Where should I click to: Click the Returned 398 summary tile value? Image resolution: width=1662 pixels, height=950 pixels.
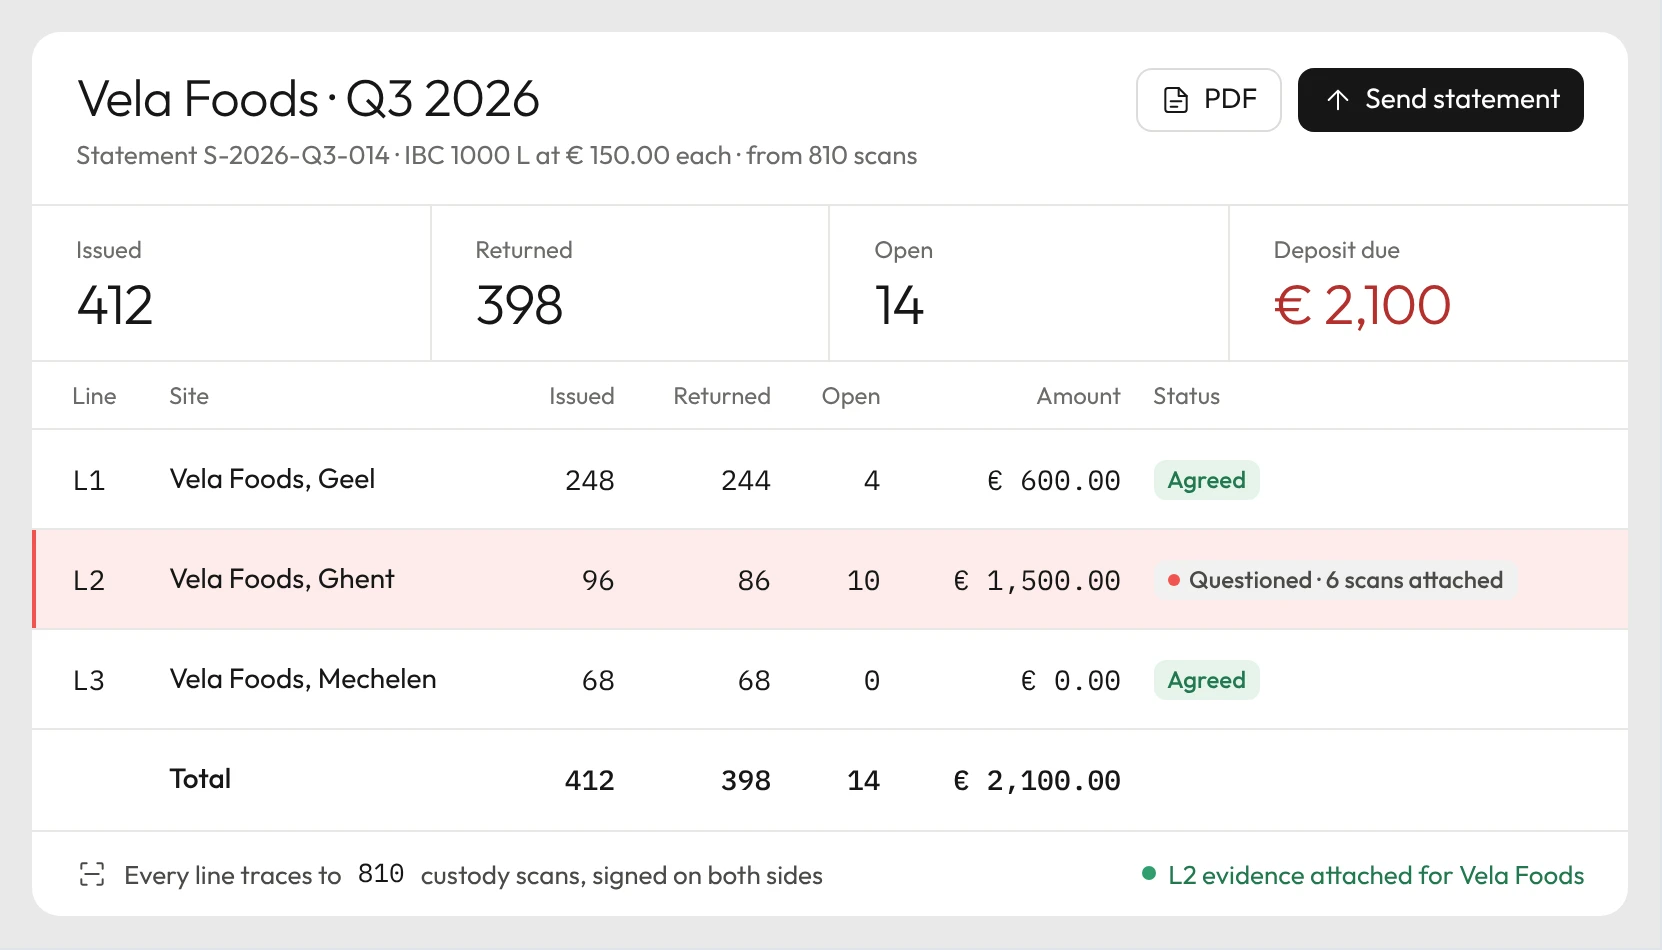(519, 305)
